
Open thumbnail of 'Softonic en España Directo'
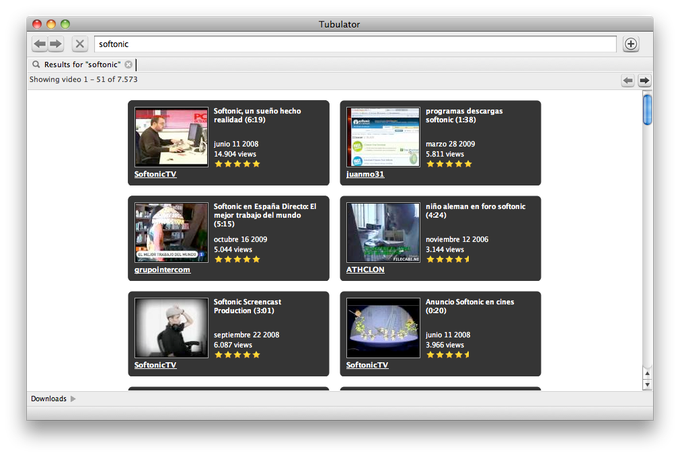[x=171, y=232]
